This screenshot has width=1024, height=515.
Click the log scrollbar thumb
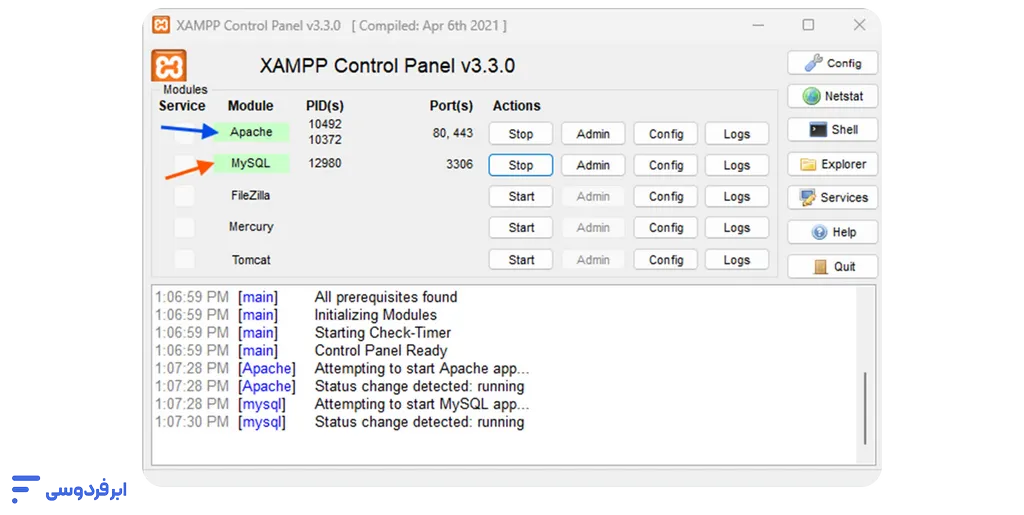click(x=865, y=409)
